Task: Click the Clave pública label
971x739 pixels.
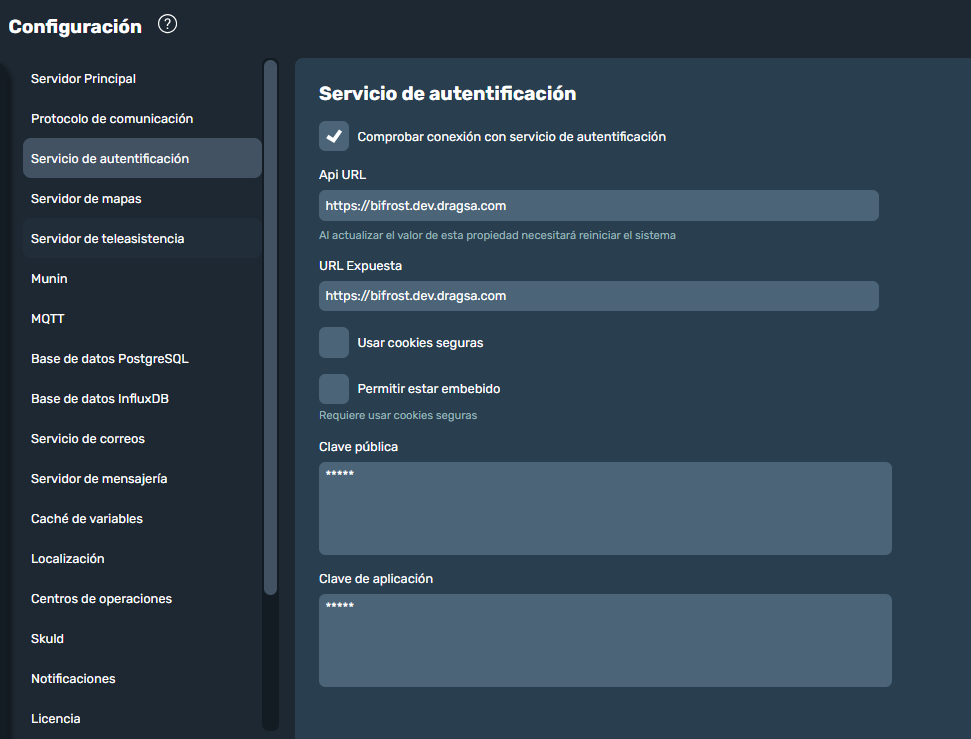Action: pos(358,447)
